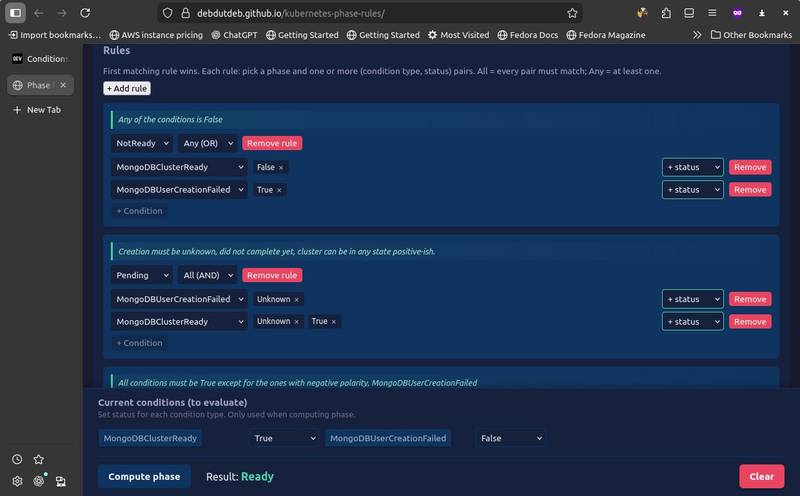Remove rule for the NotReady phase
The height and width of the screenshot is (496, 800).
click(x=272, y=143)
